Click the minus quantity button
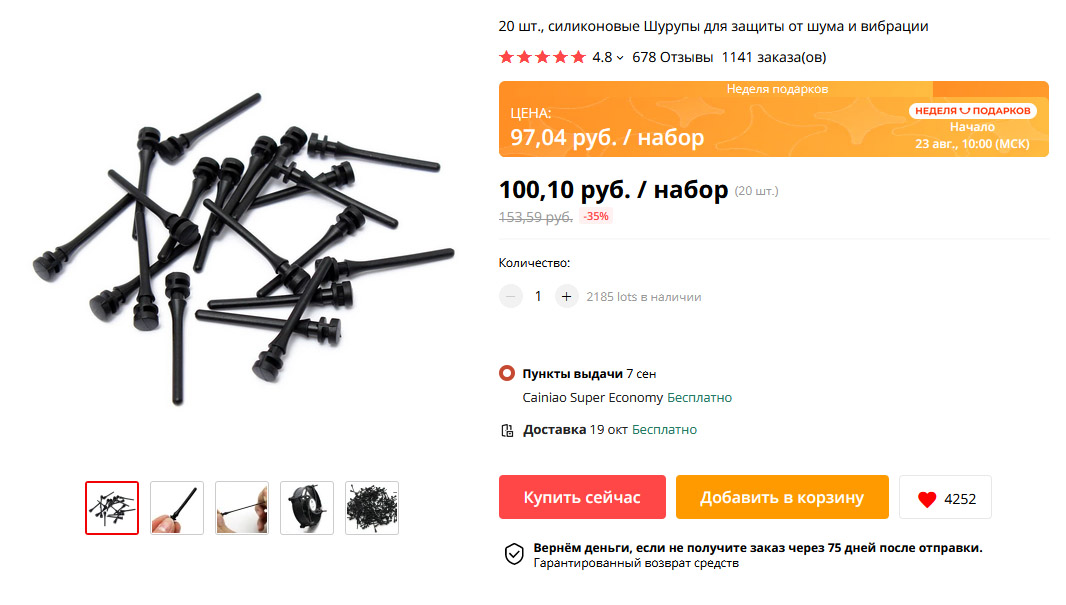This screenshot has height=605, width=1066. coord(511,296)
